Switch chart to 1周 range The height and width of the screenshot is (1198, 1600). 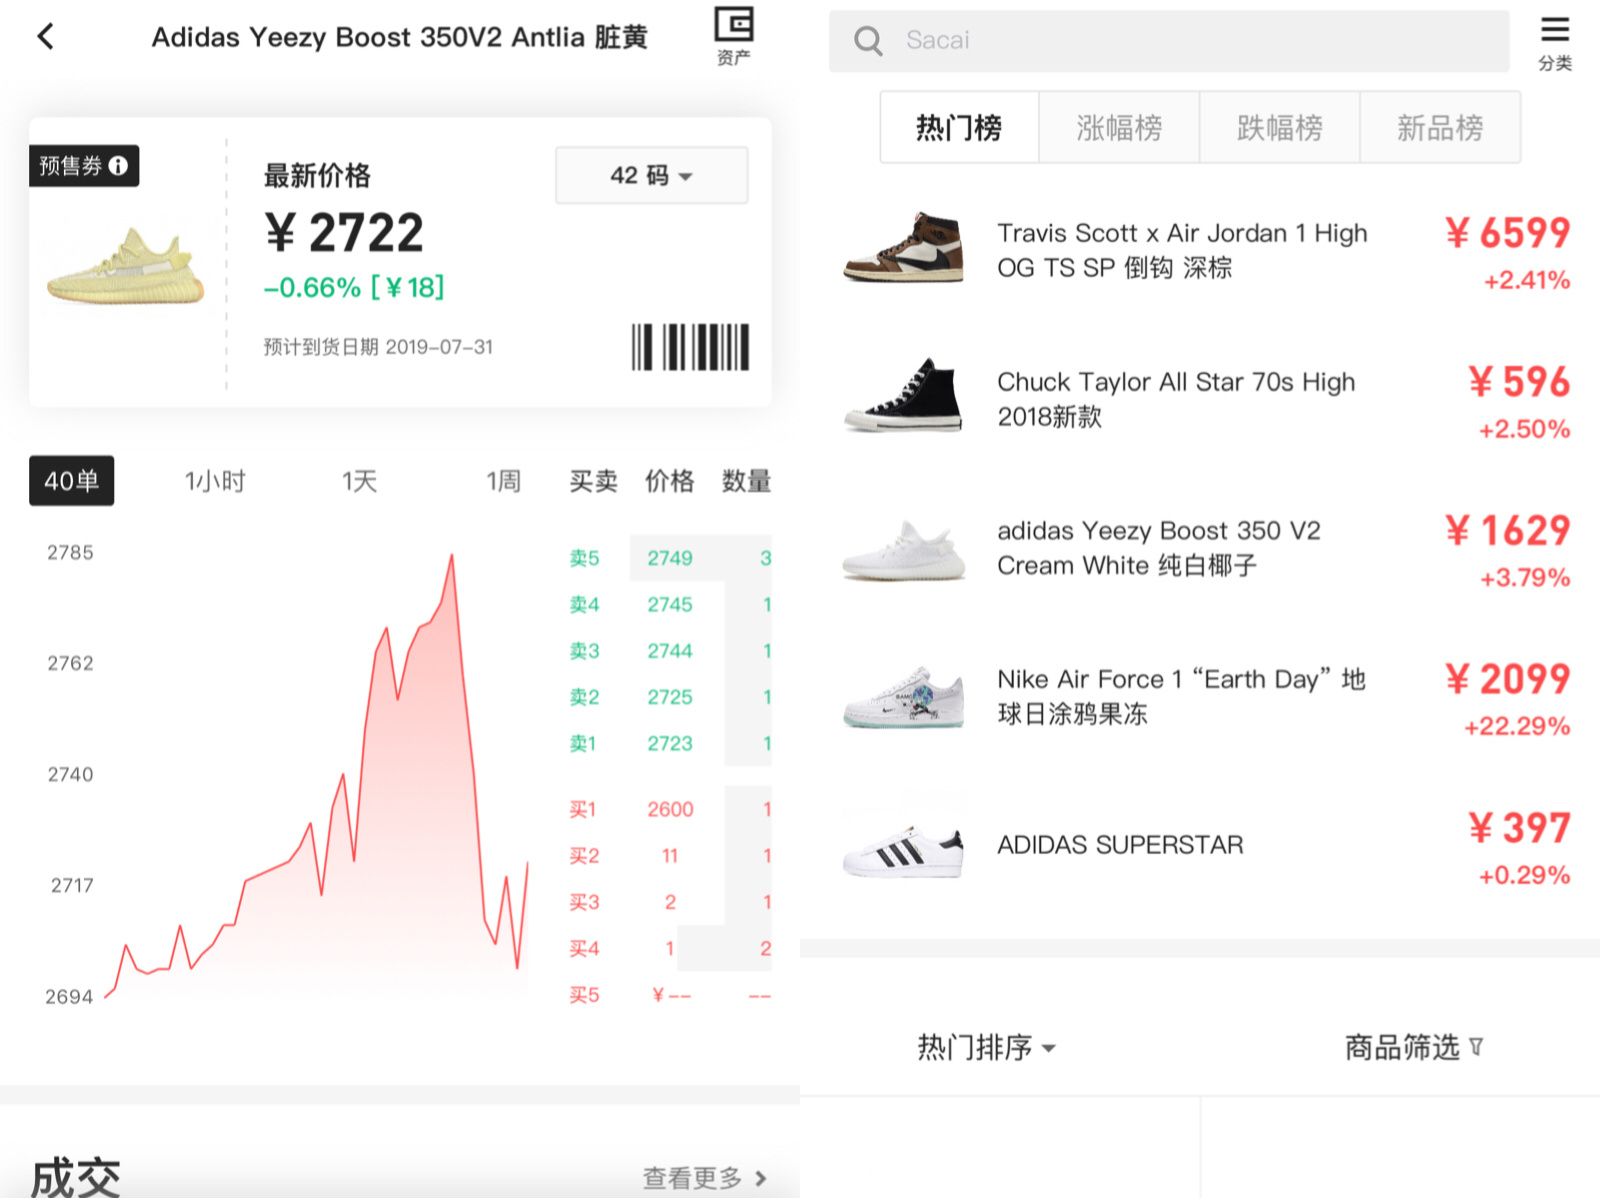(x=503, y=481)
